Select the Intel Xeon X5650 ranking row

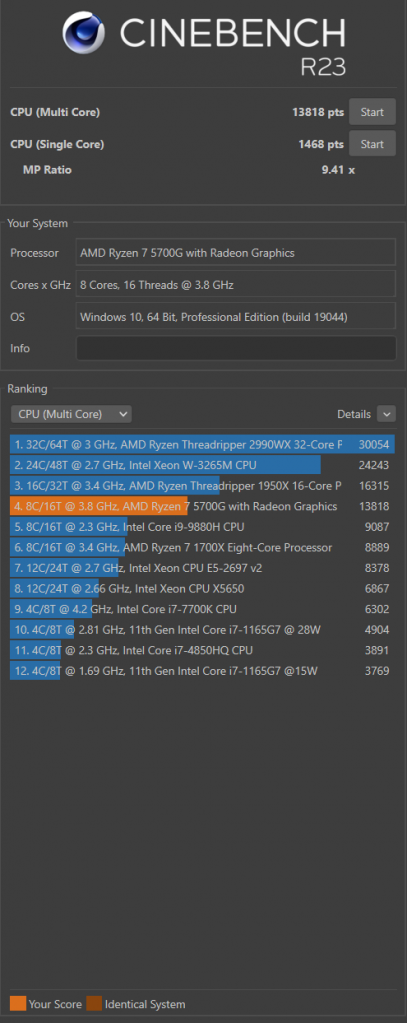202,588
